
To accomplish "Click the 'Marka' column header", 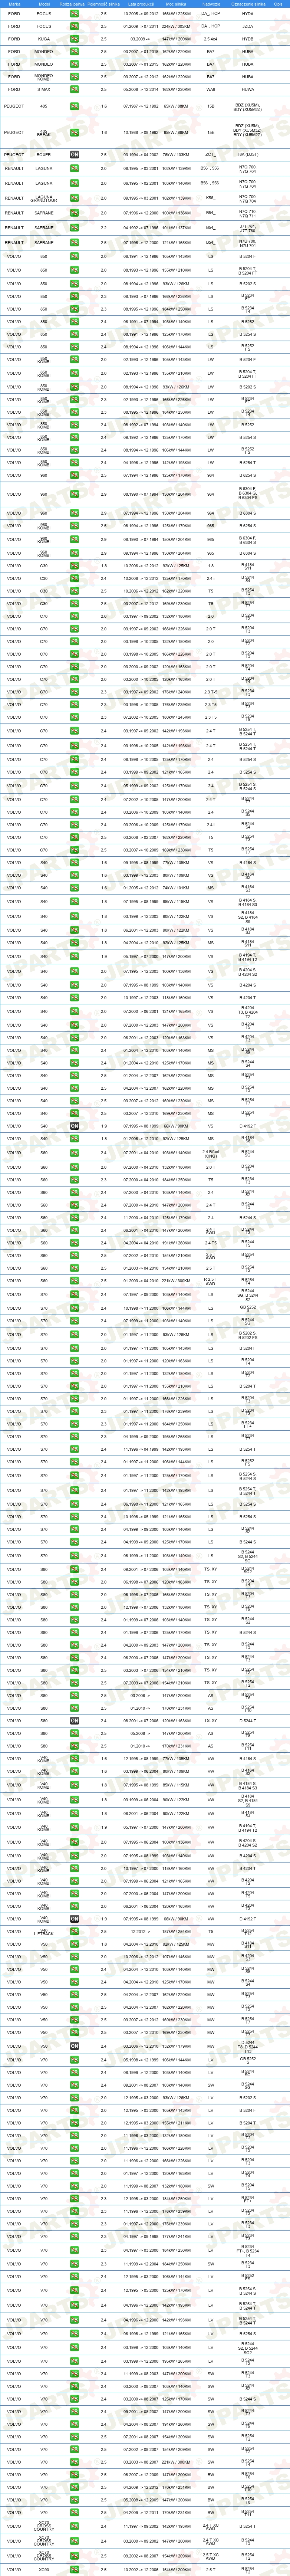I will pos(14,4).
